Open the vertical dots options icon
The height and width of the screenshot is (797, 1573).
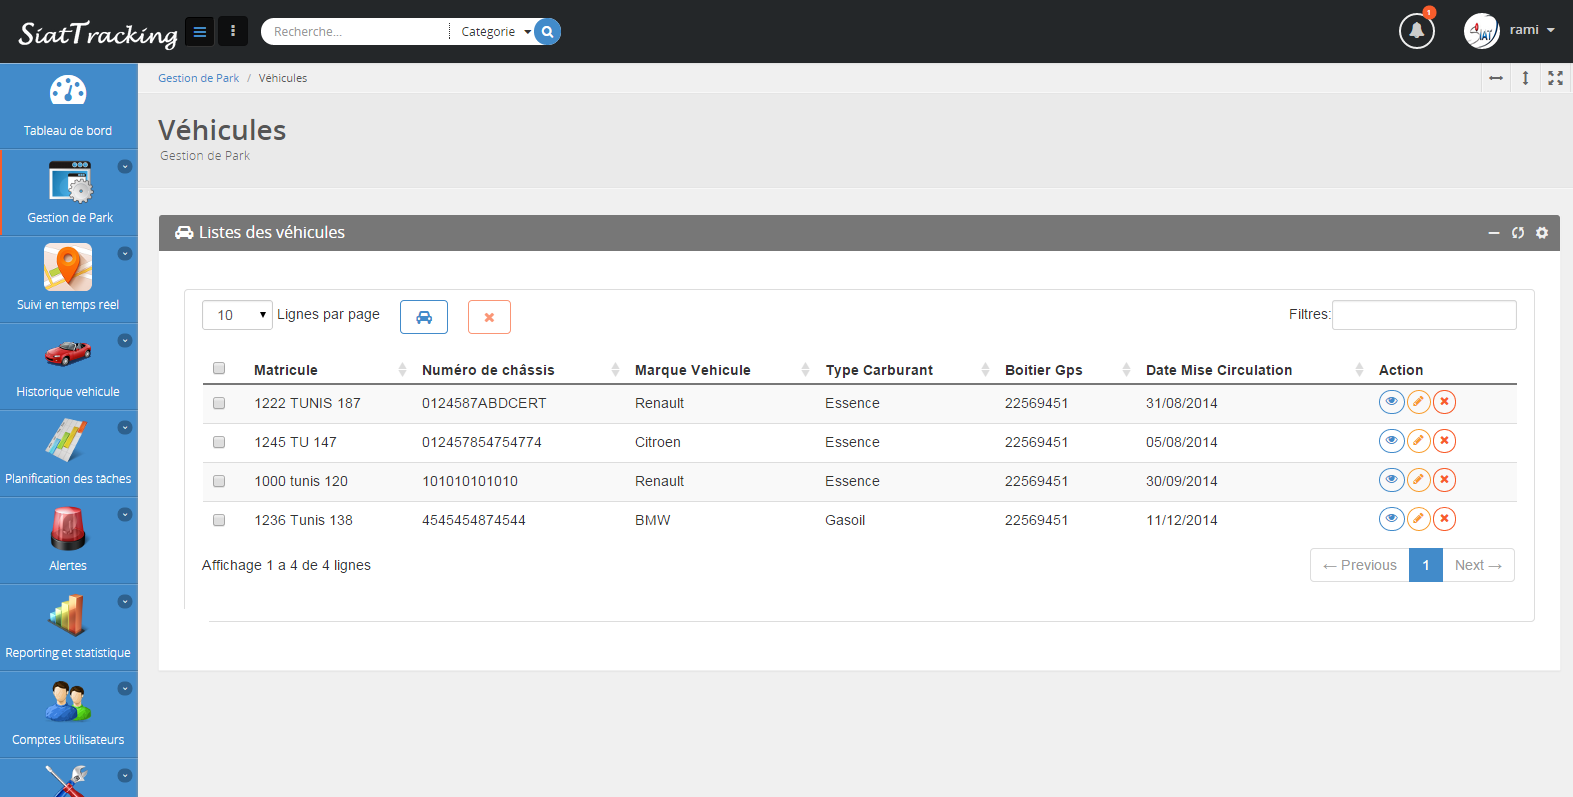233,32
